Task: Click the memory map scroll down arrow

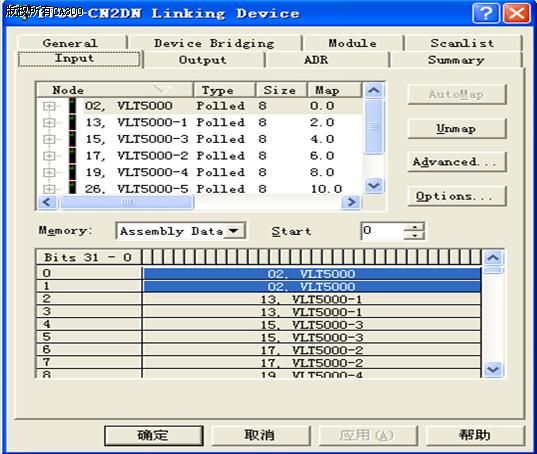Action: pyautogui.click(x=493, y=369)
